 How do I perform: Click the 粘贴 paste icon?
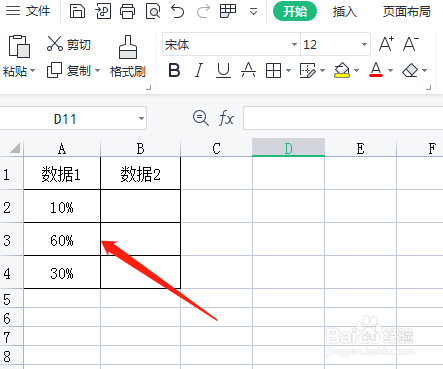[19, 46]
